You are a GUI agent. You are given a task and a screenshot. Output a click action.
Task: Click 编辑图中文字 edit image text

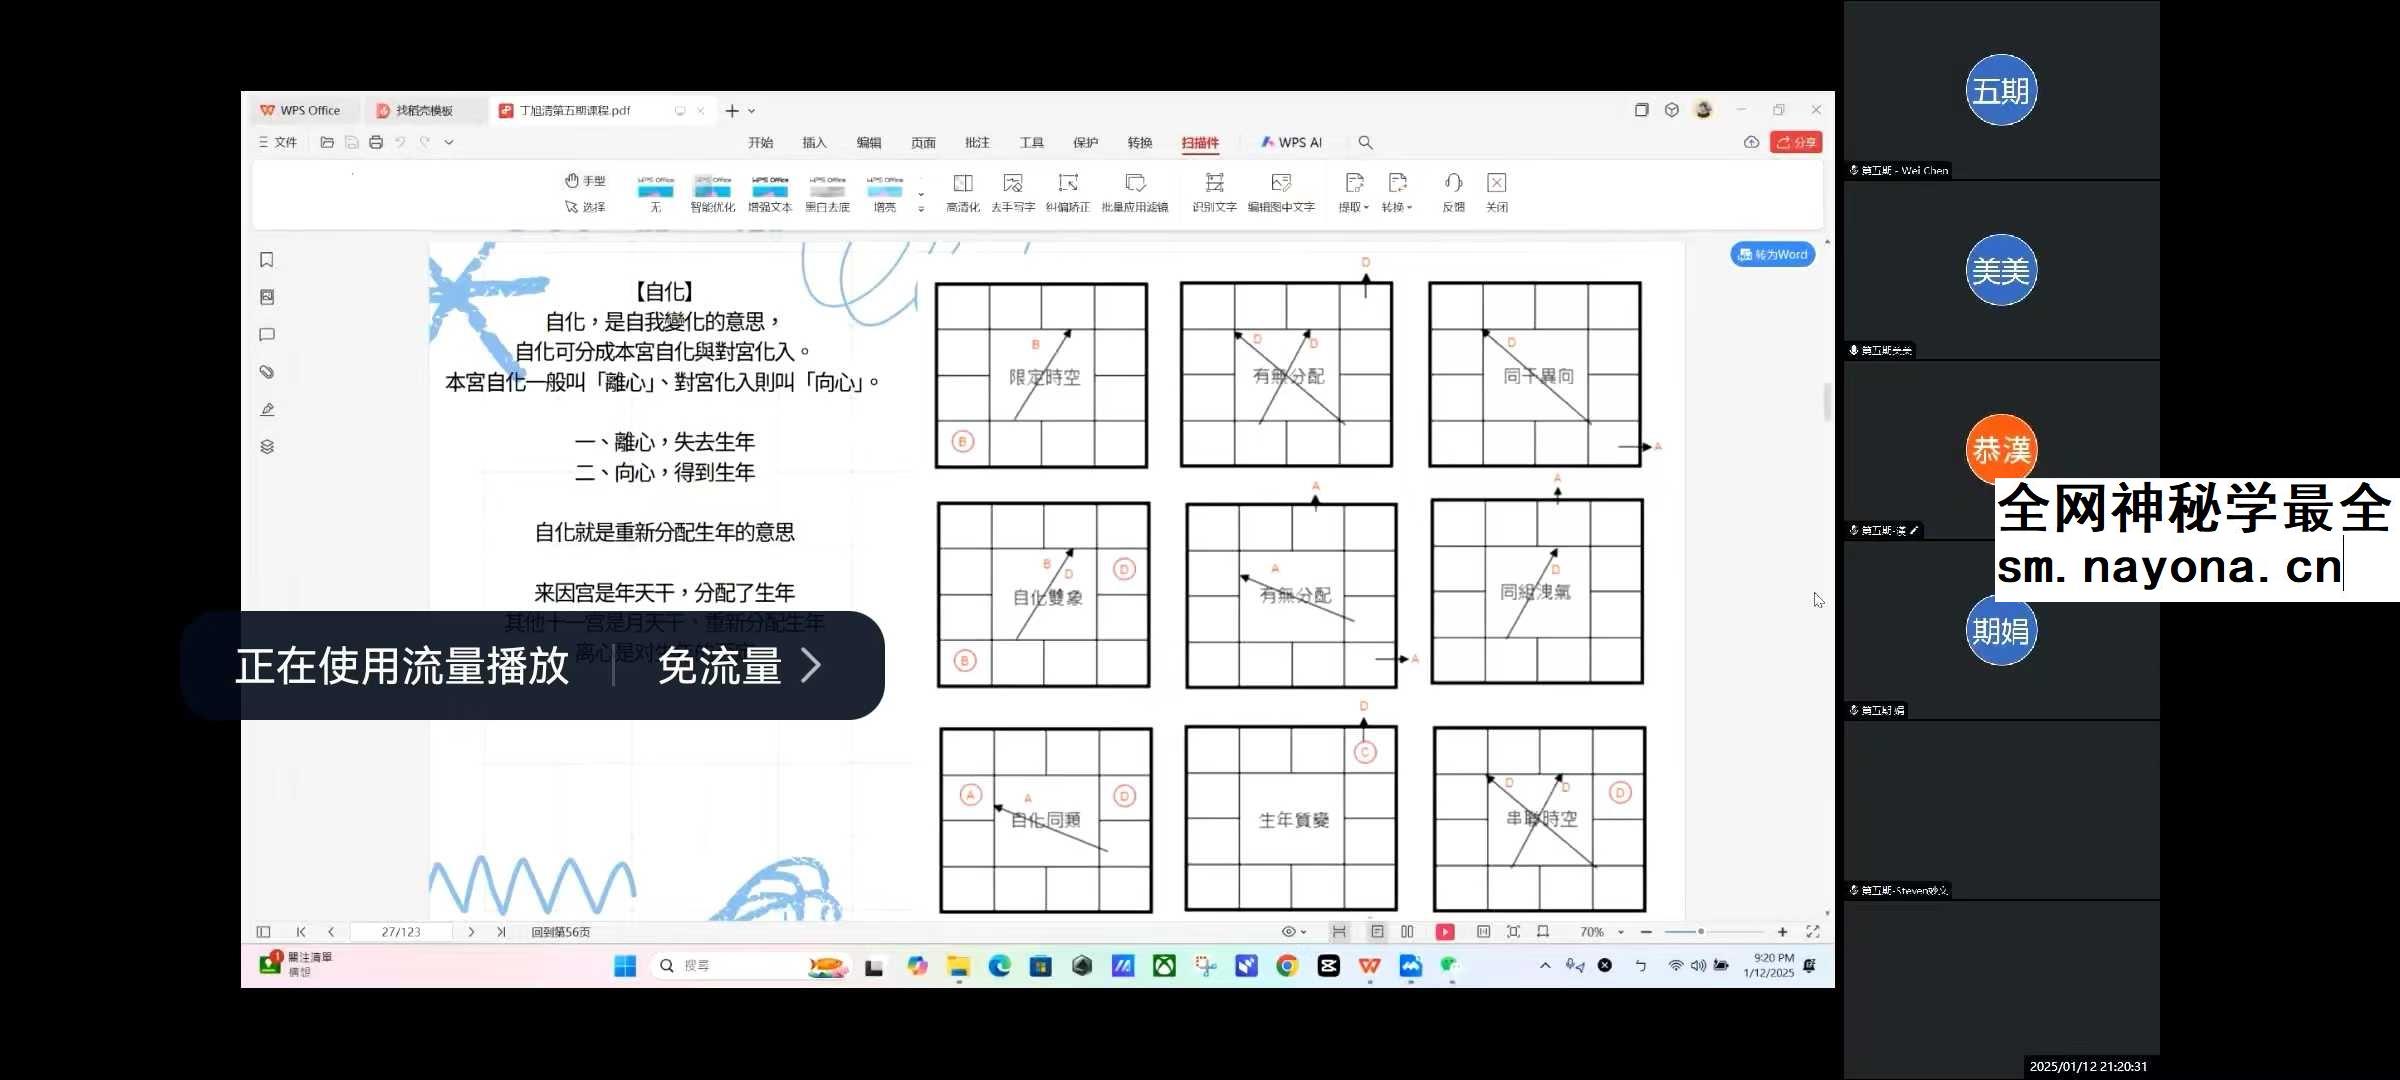click(1281, 193)
